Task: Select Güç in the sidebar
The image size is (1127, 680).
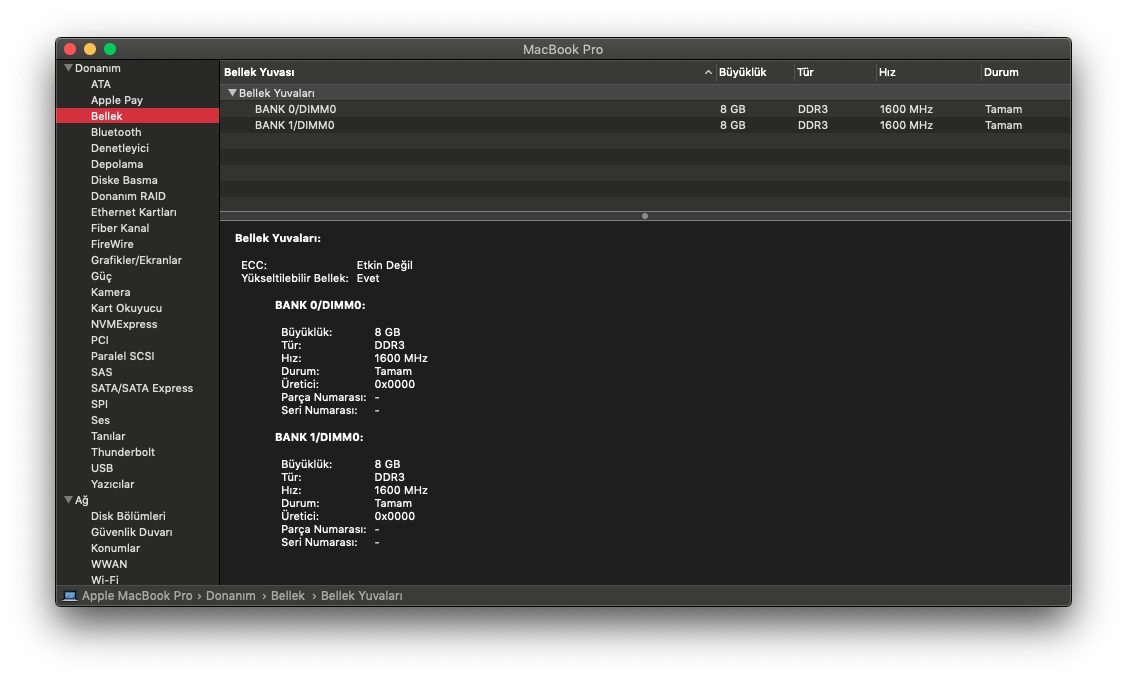Action: point(101,276)
